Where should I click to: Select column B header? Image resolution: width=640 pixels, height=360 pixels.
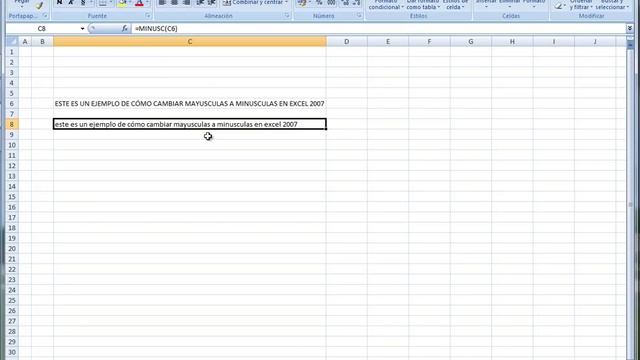click(42, 42)
